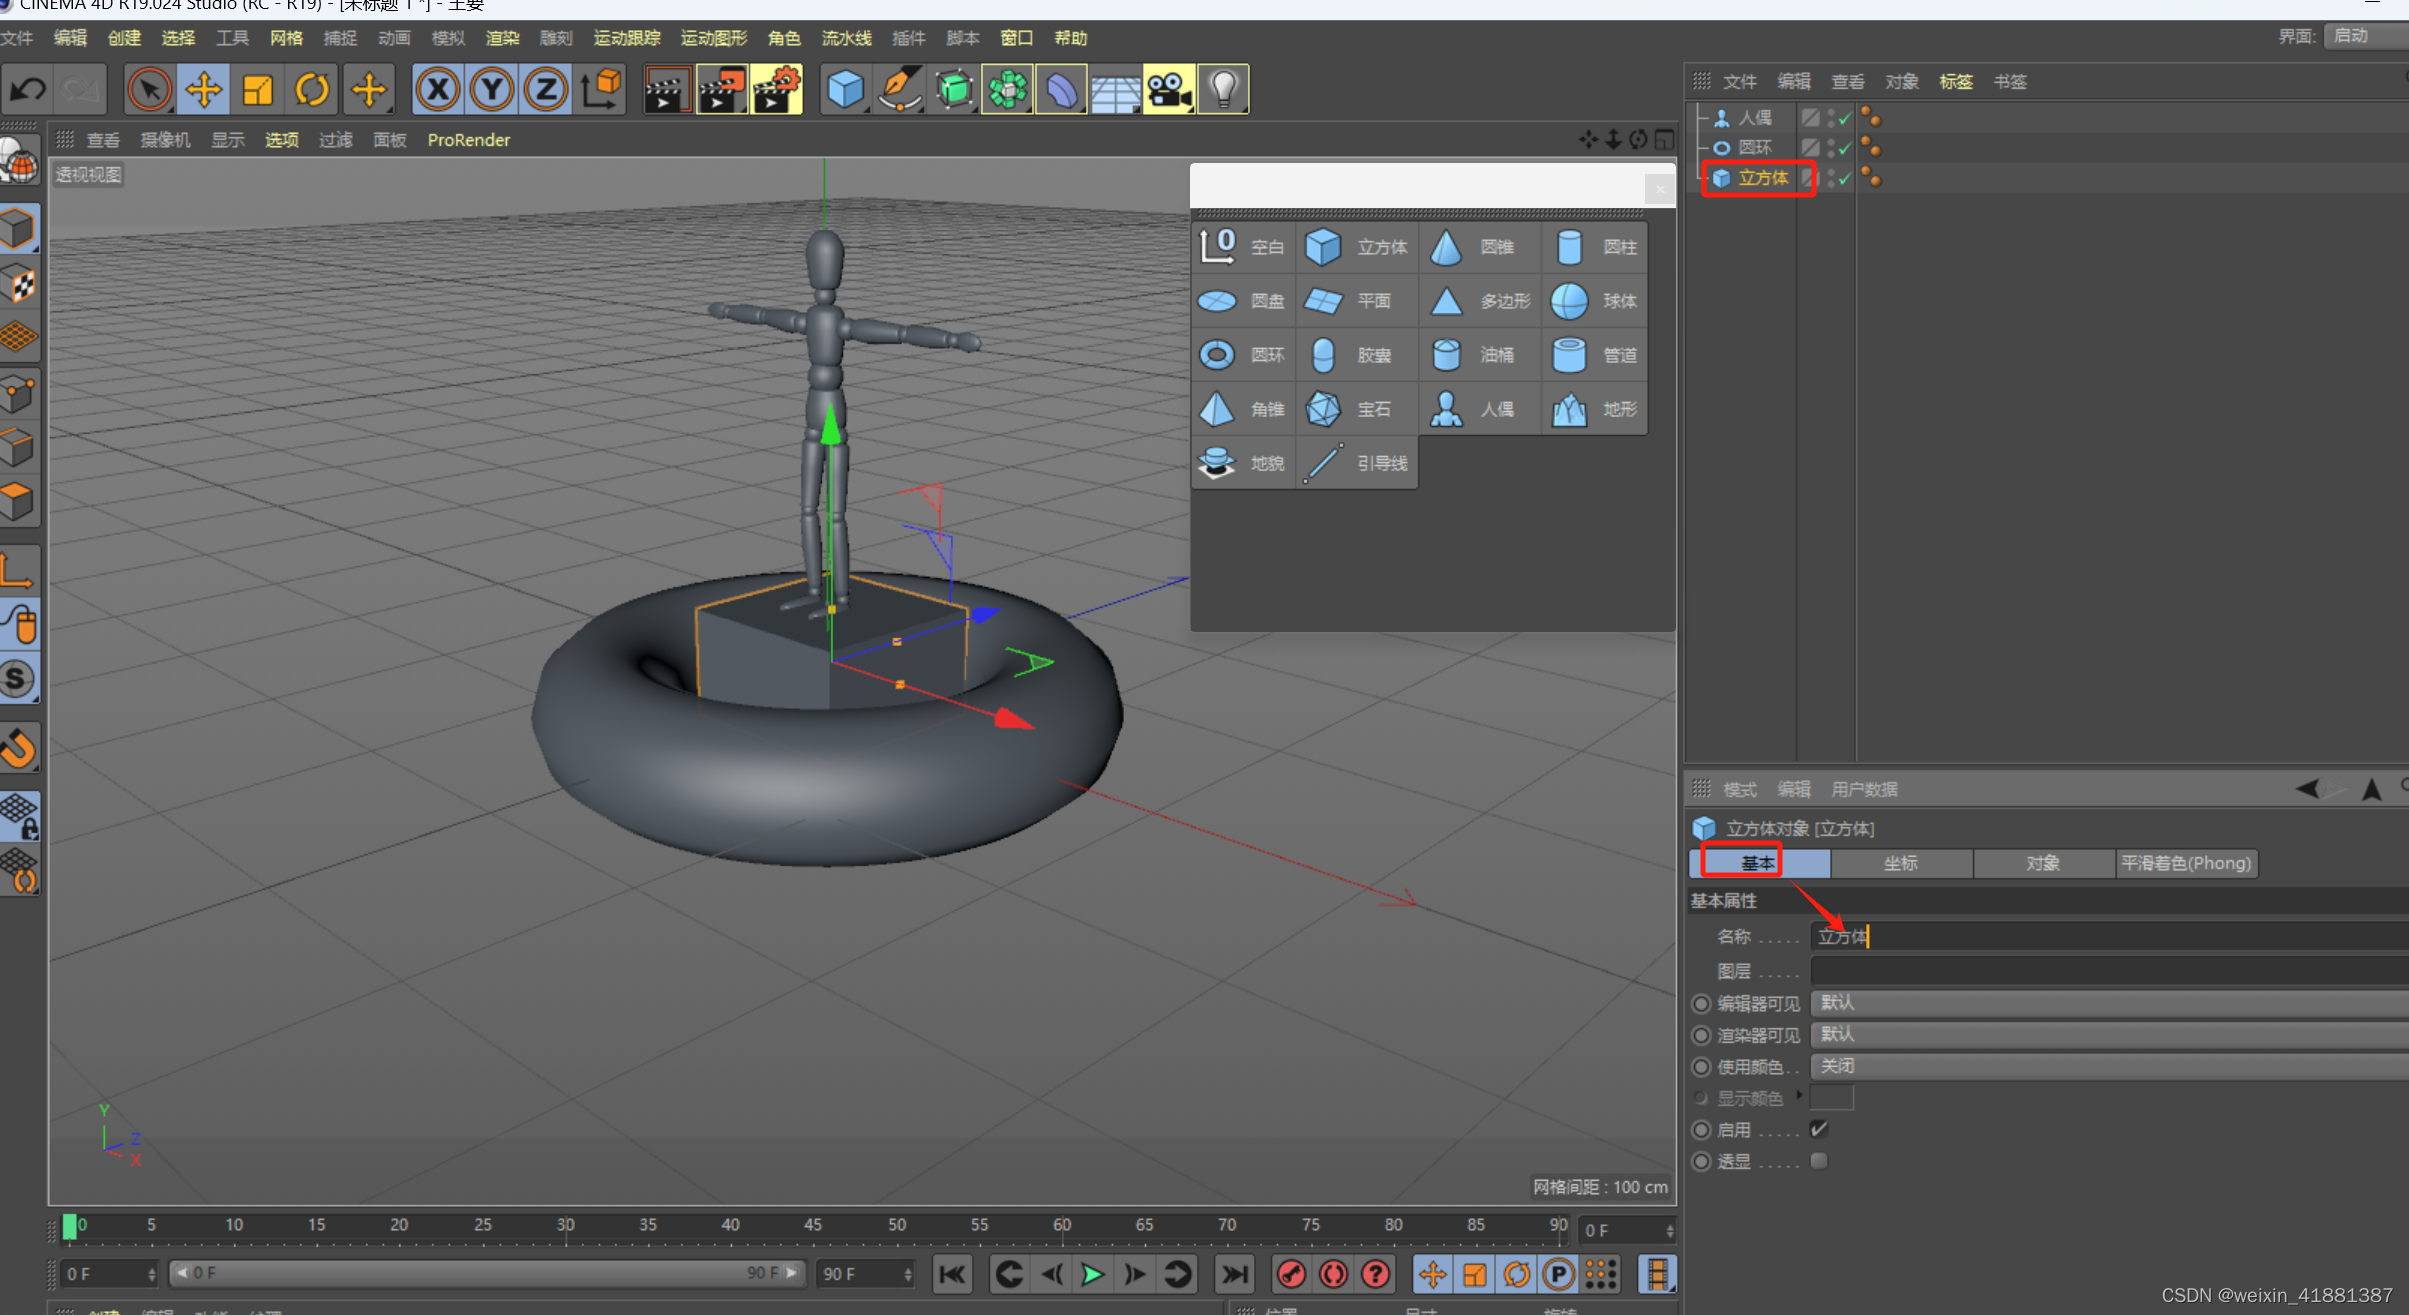This screenshot has height=1315, width=2409.
Task: Enable the 透显 X-ray checkbox
Action: coord(1818,1161)
